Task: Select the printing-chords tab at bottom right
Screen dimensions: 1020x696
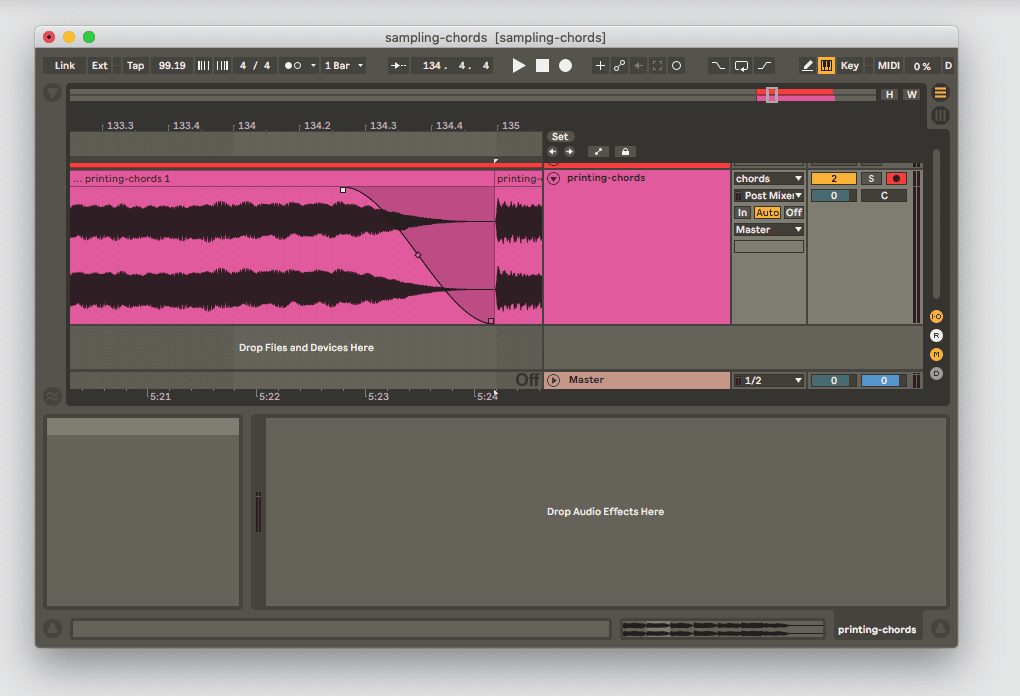Action: point(876,629)
